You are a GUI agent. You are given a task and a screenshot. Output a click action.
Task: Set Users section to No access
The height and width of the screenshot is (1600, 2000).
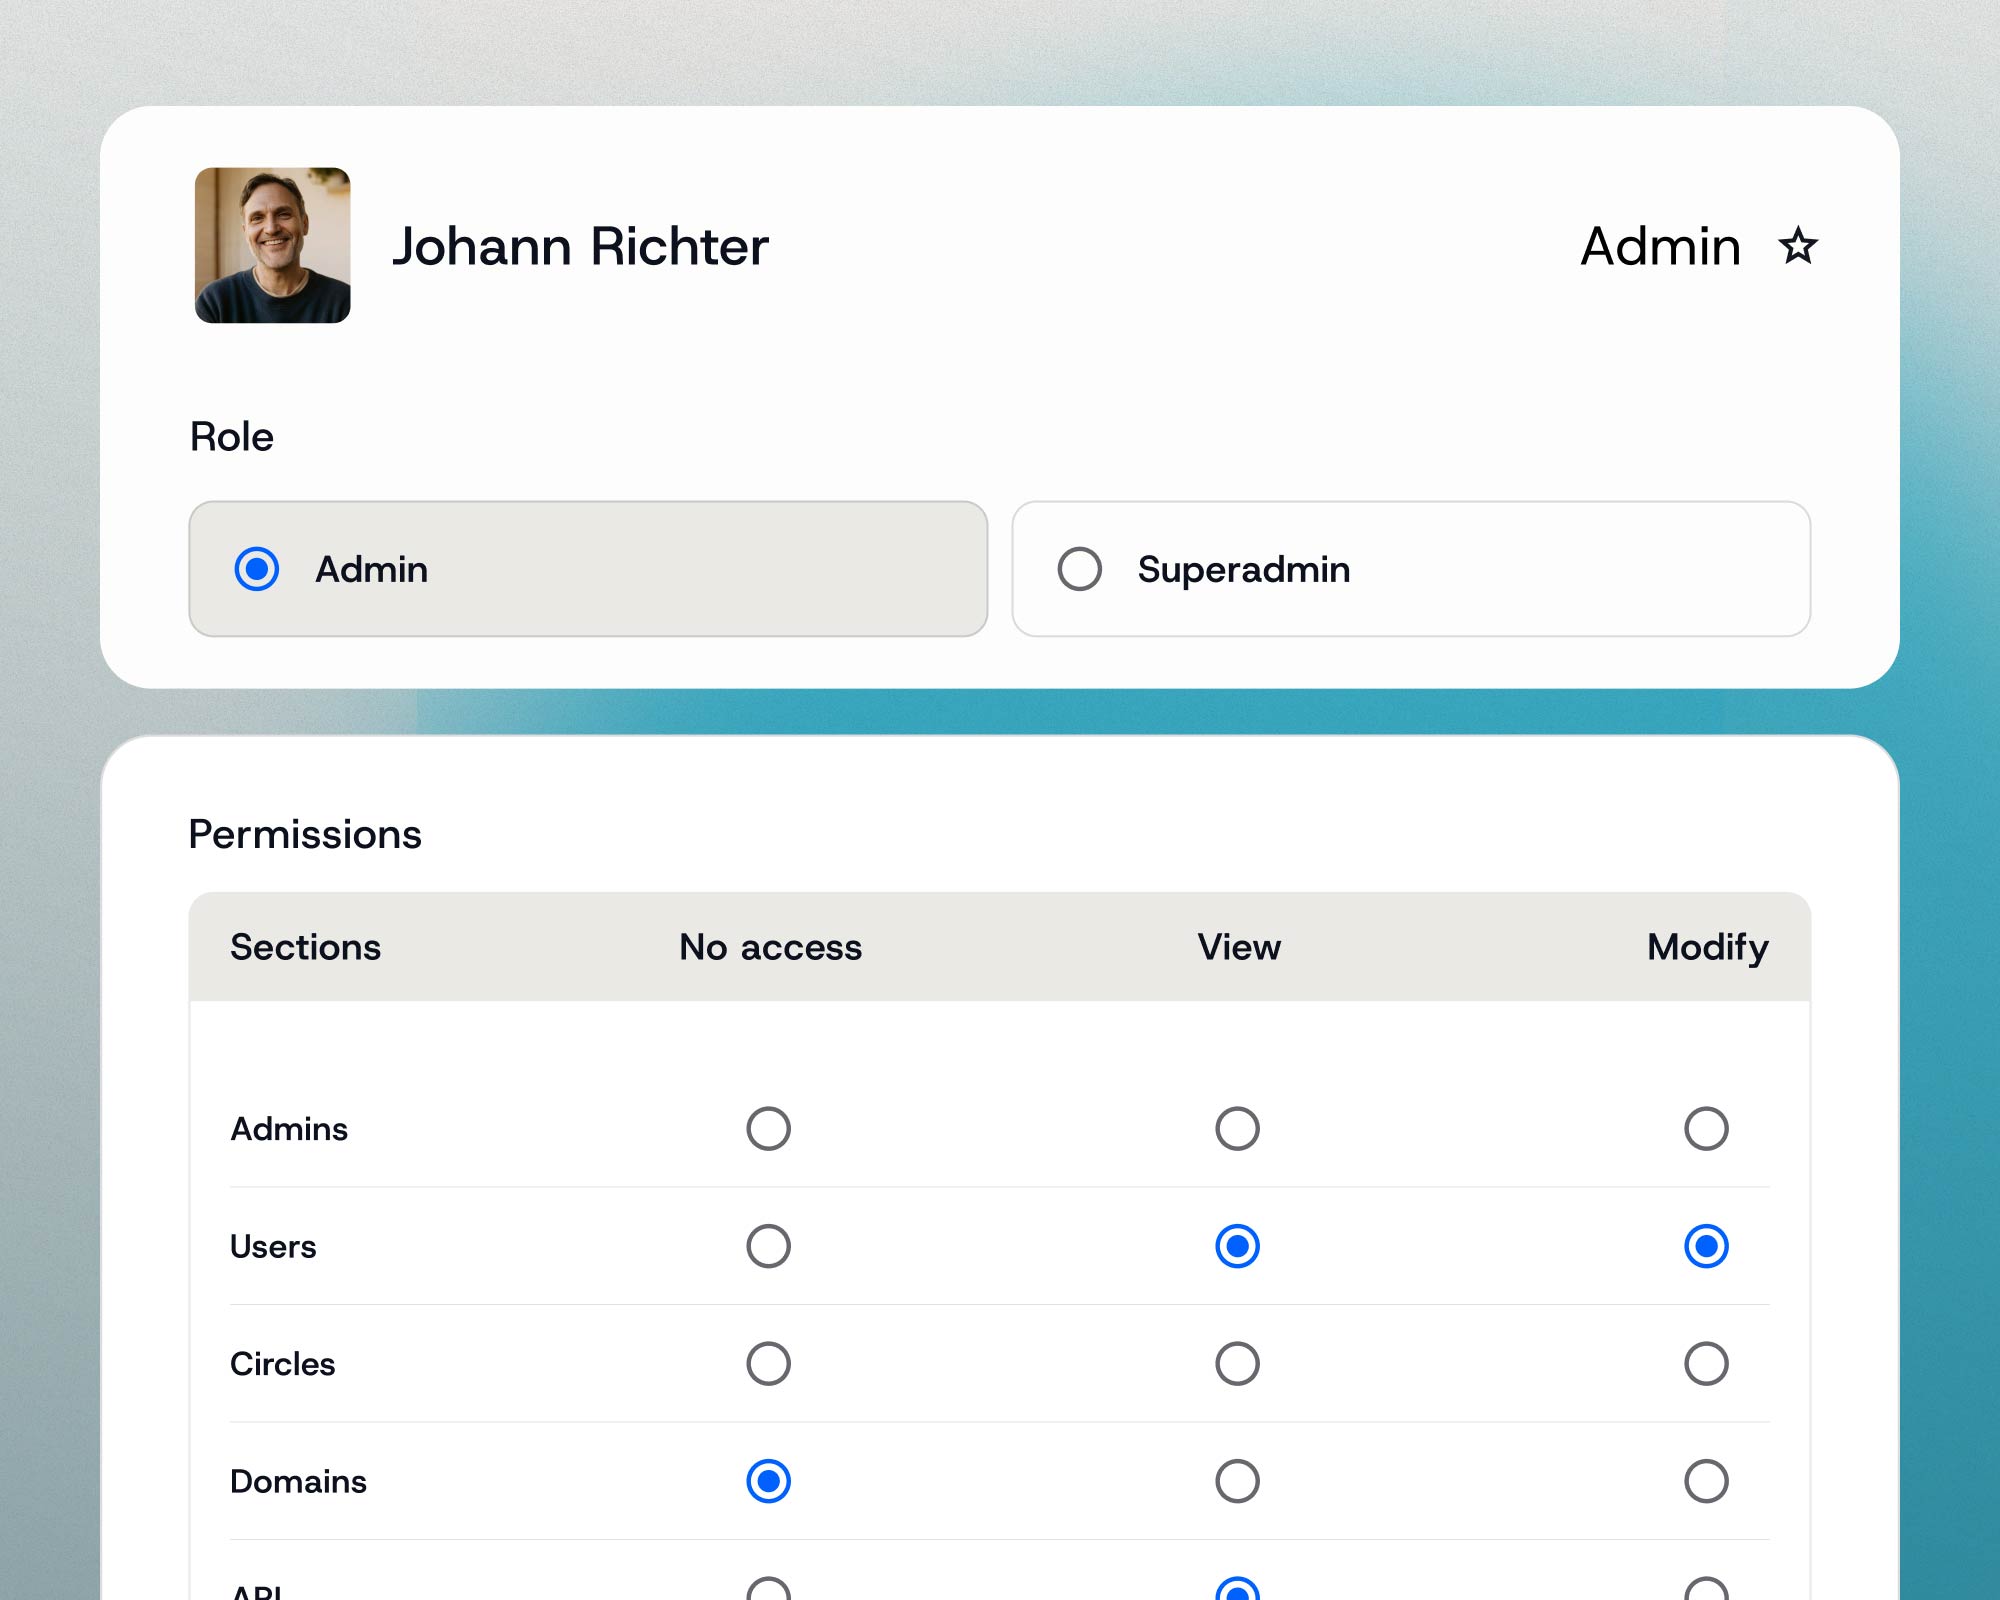(768, 1246)
